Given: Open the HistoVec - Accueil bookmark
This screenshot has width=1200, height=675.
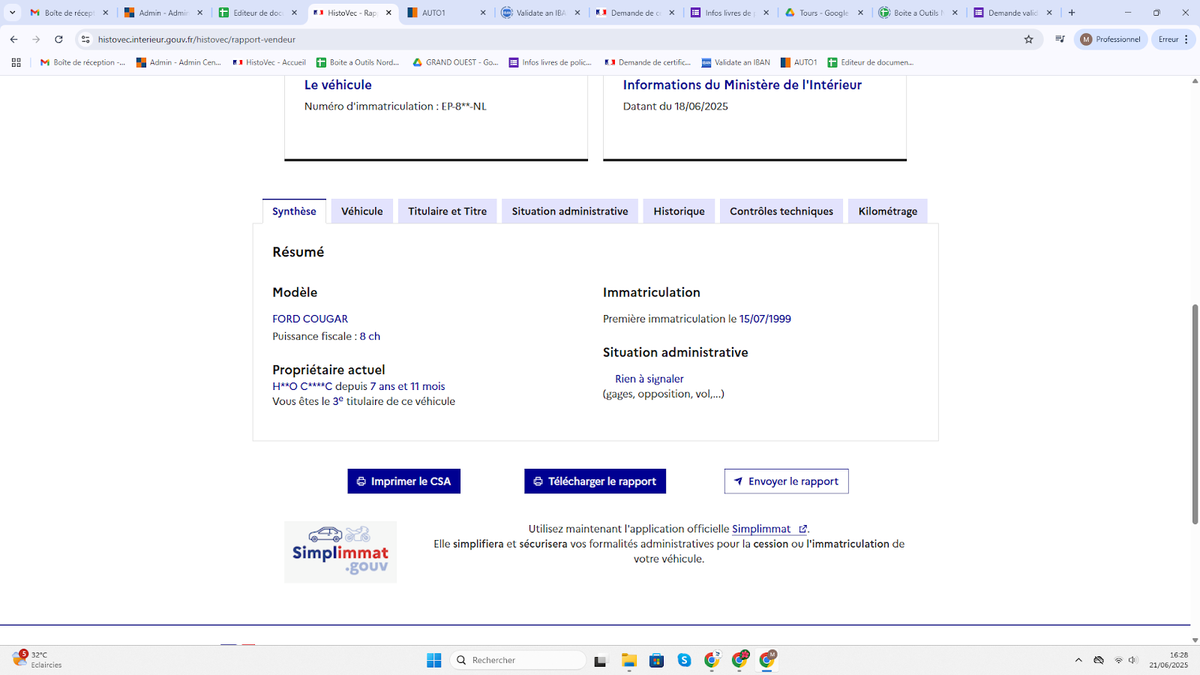Looking at the screenshot, I should pyautogui.click(x=269, y=62).
